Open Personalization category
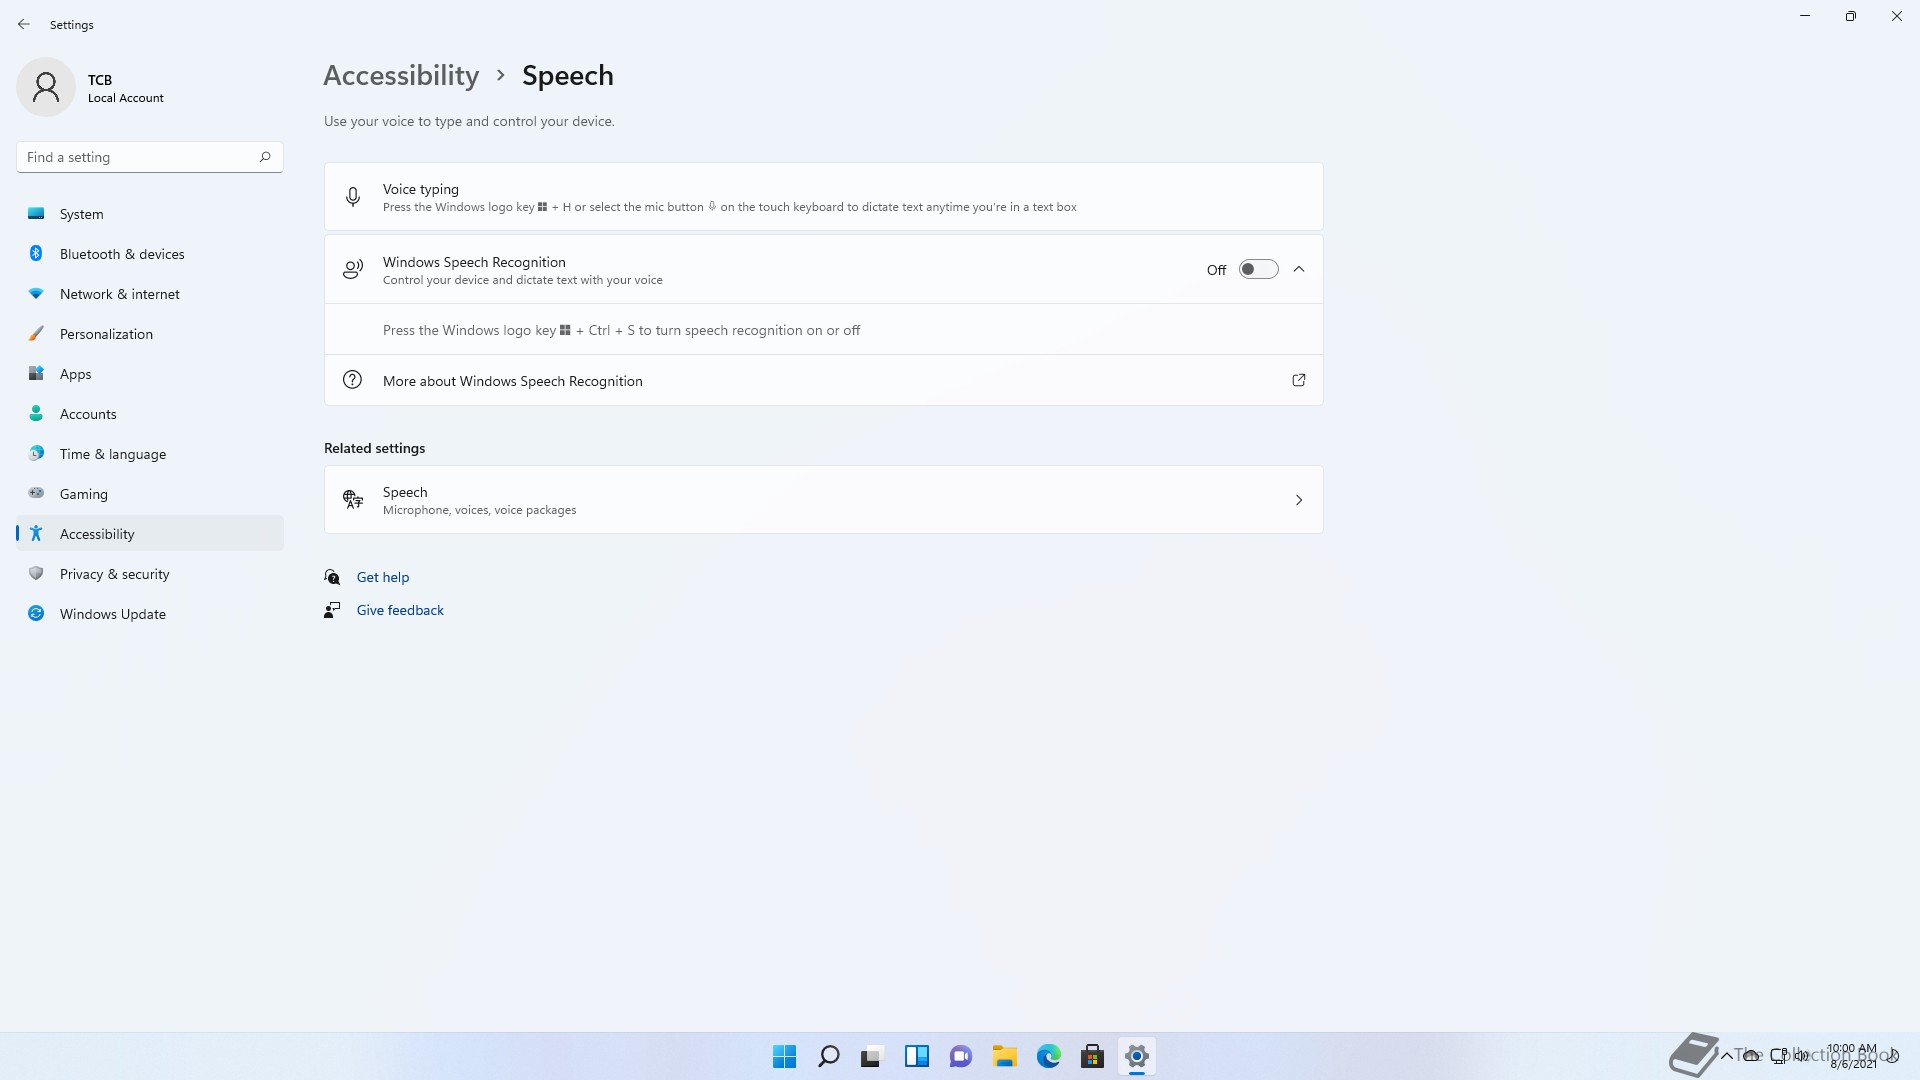 click(150, 334)
